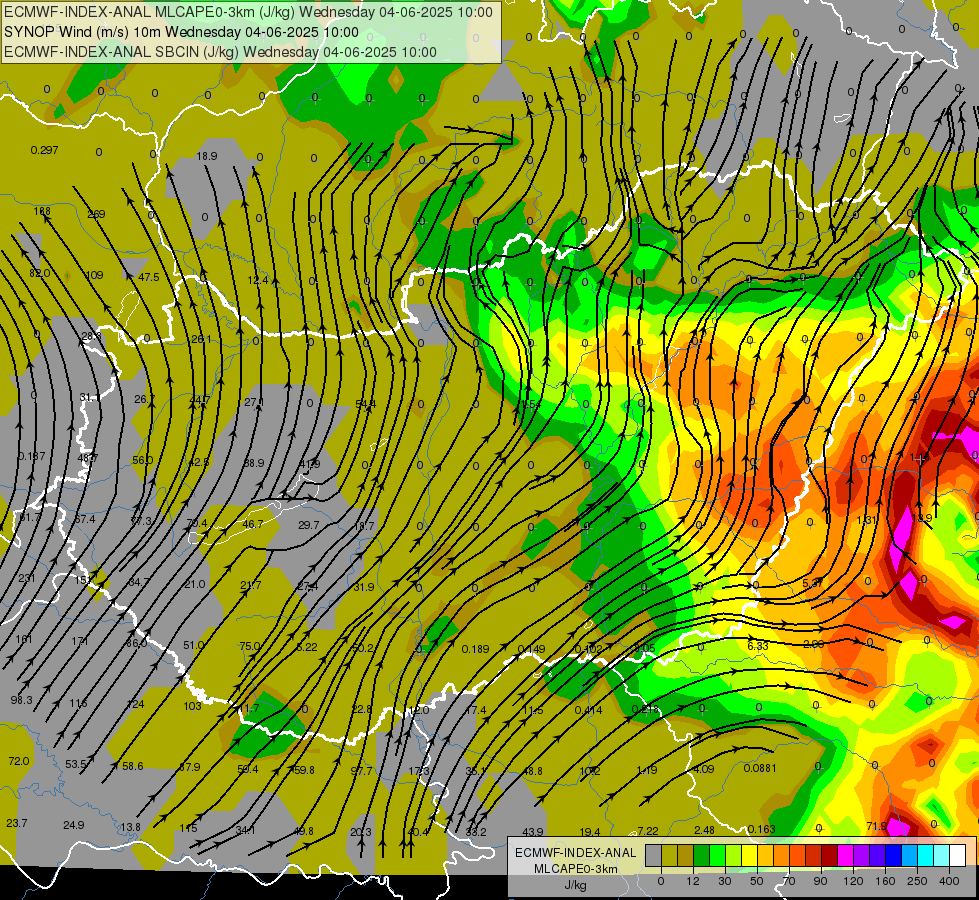Screen dimensions: 979x900
Task: Click the legend scale label 90
Action: (821, 881)
